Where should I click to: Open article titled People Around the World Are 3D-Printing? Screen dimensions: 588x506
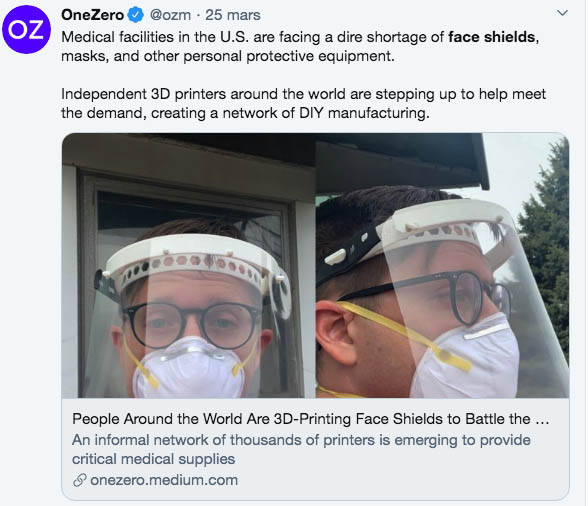coord(310,419)
